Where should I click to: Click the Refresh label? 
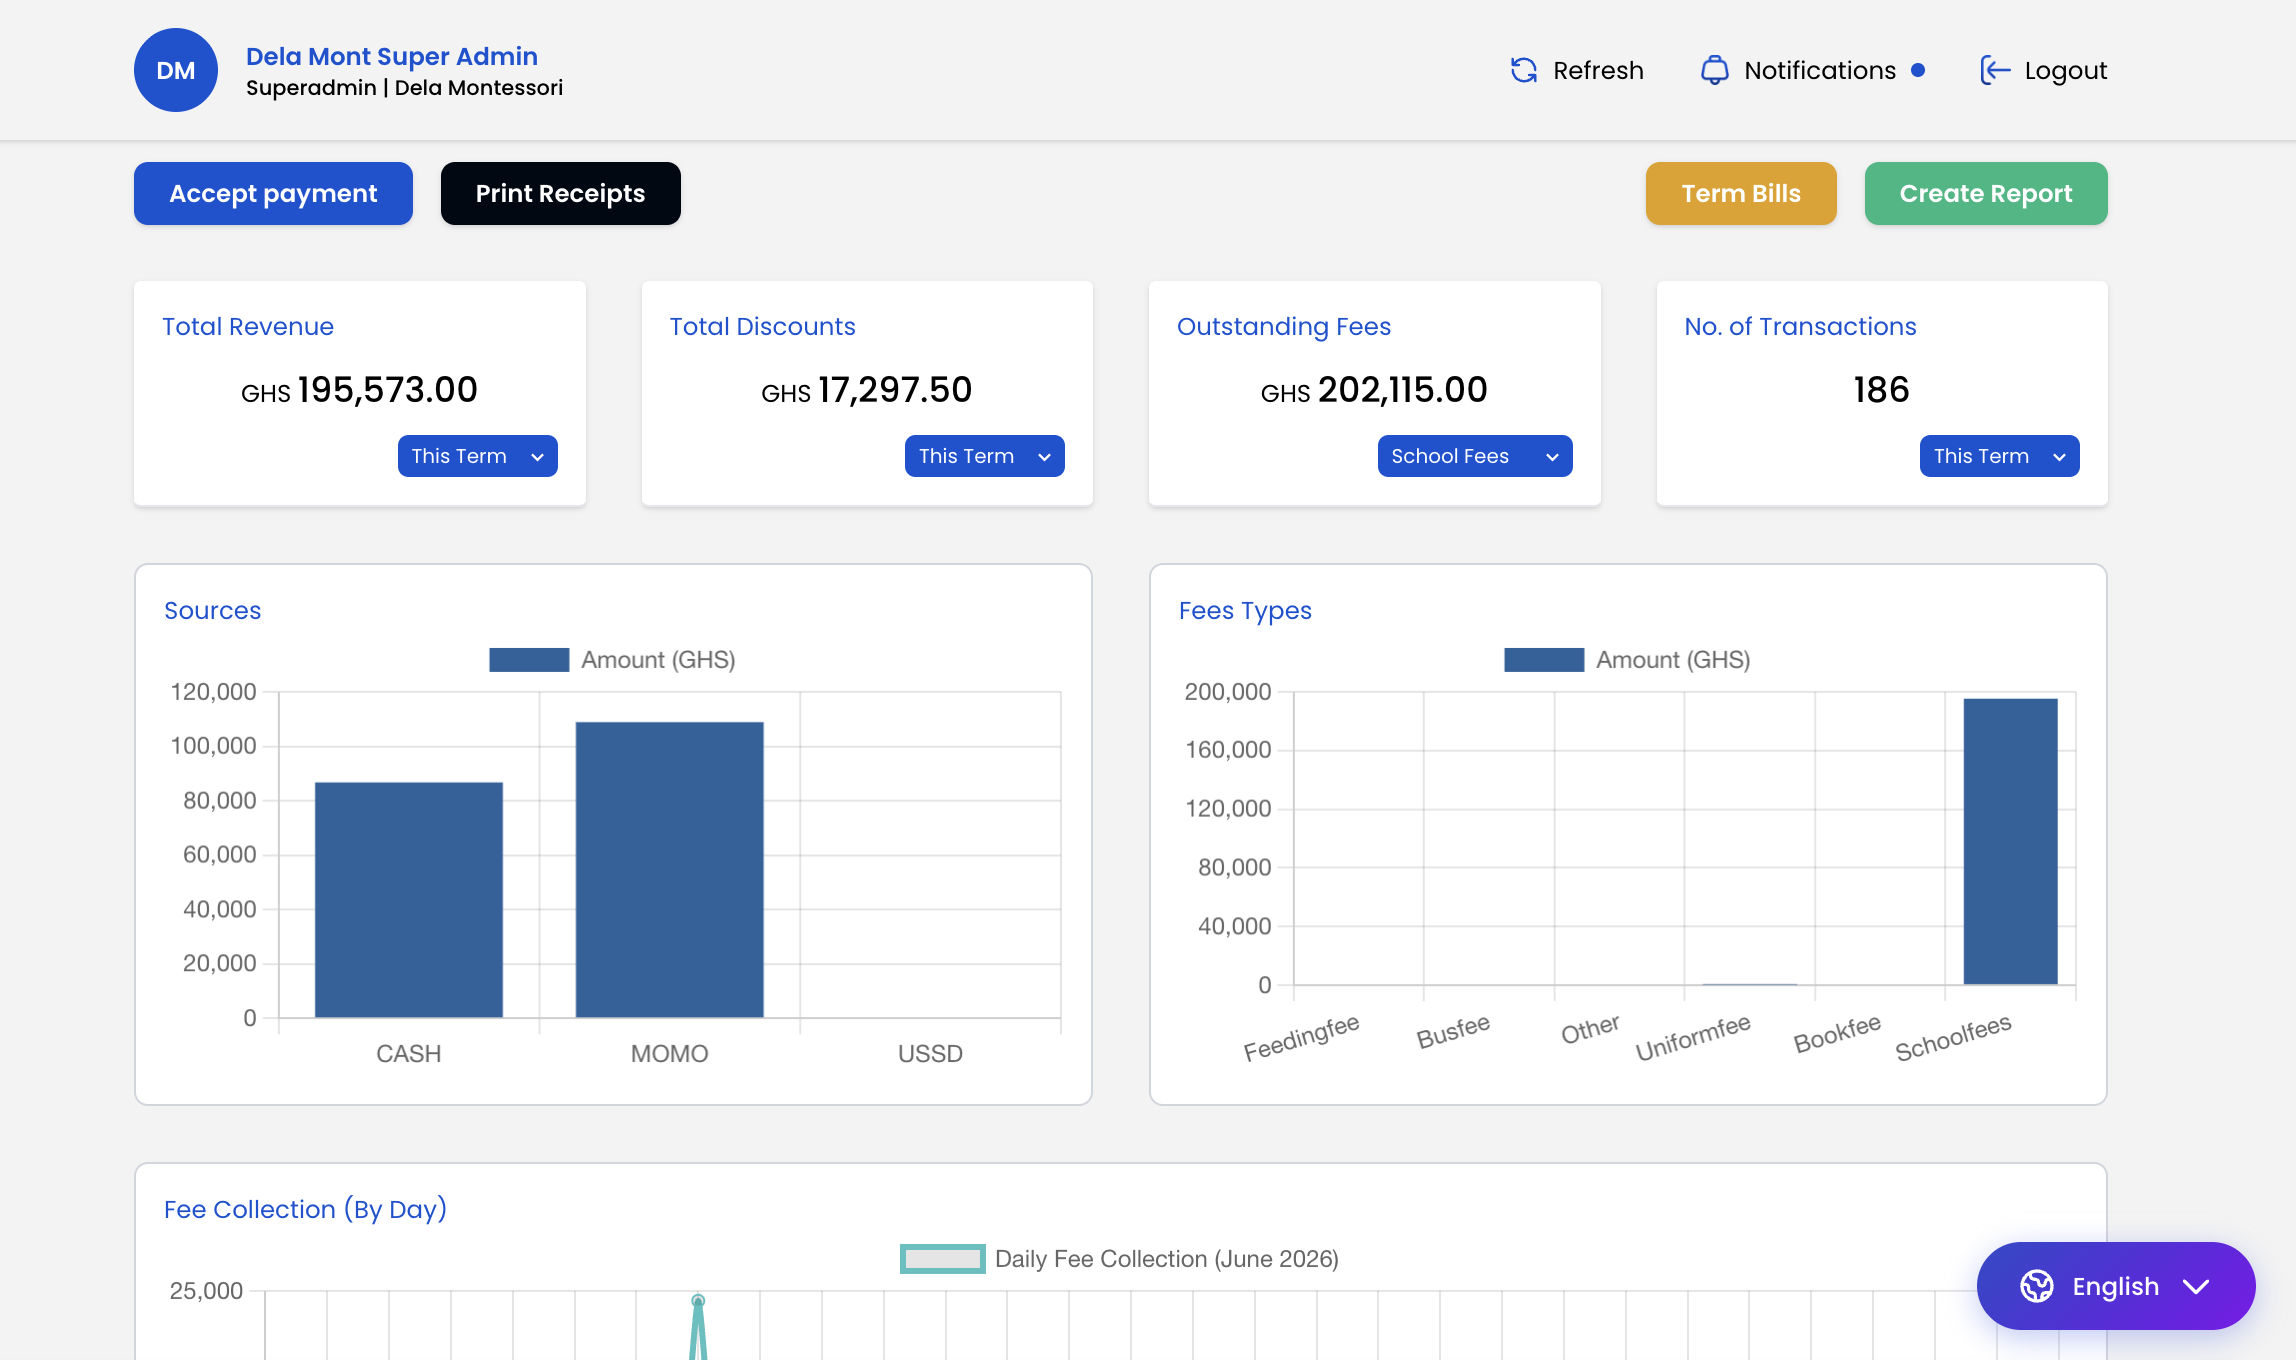point(1598,70)
